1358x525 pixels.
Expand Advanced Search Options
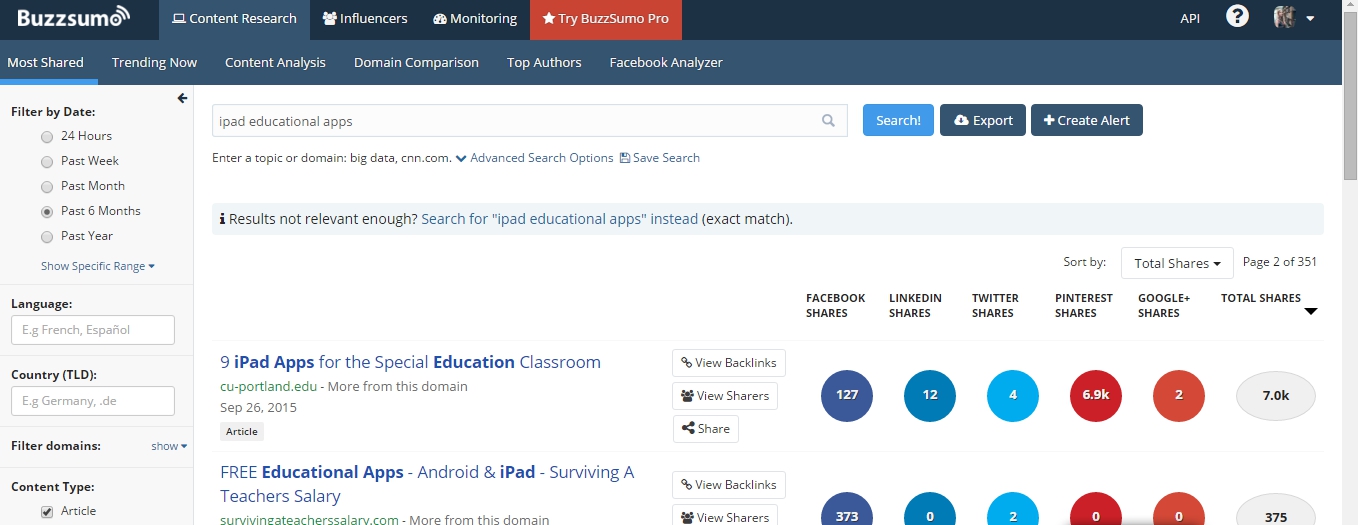[534, 158]
